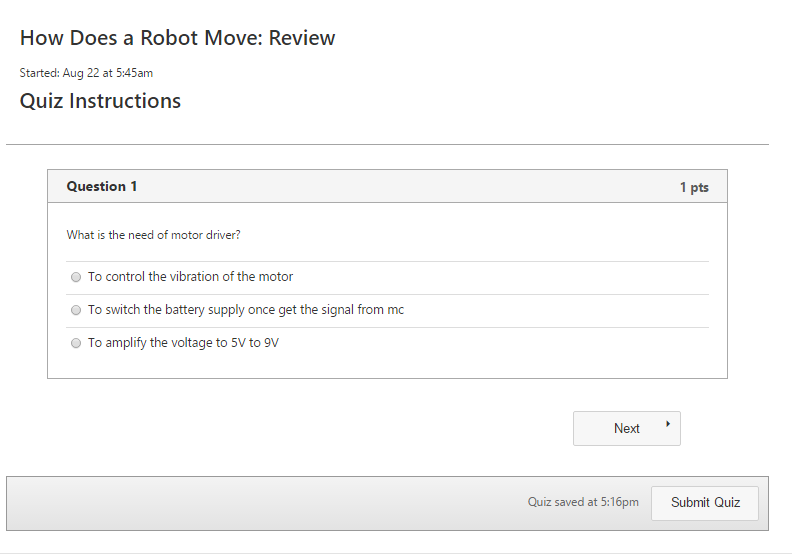792x554 pixels.
Task: Click the "1 pts" points label
Action: [x=694, y=187]
